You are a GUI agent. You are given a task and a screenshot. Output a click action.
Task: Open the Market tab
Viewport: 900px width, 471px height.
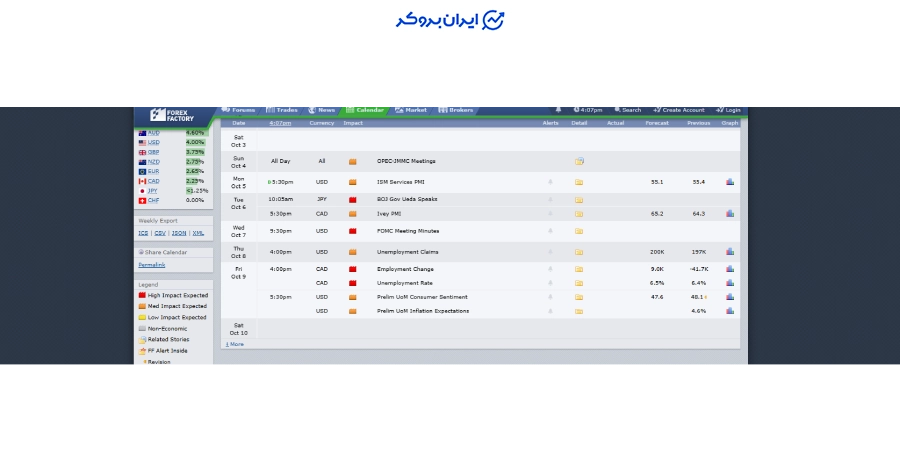[411, 110]
